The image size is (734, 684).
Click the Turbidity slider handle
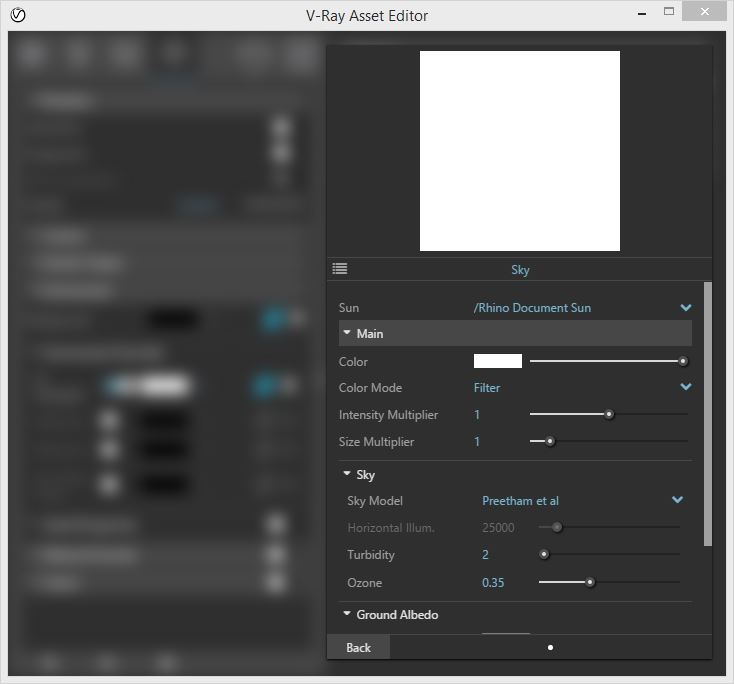(544, 554)
